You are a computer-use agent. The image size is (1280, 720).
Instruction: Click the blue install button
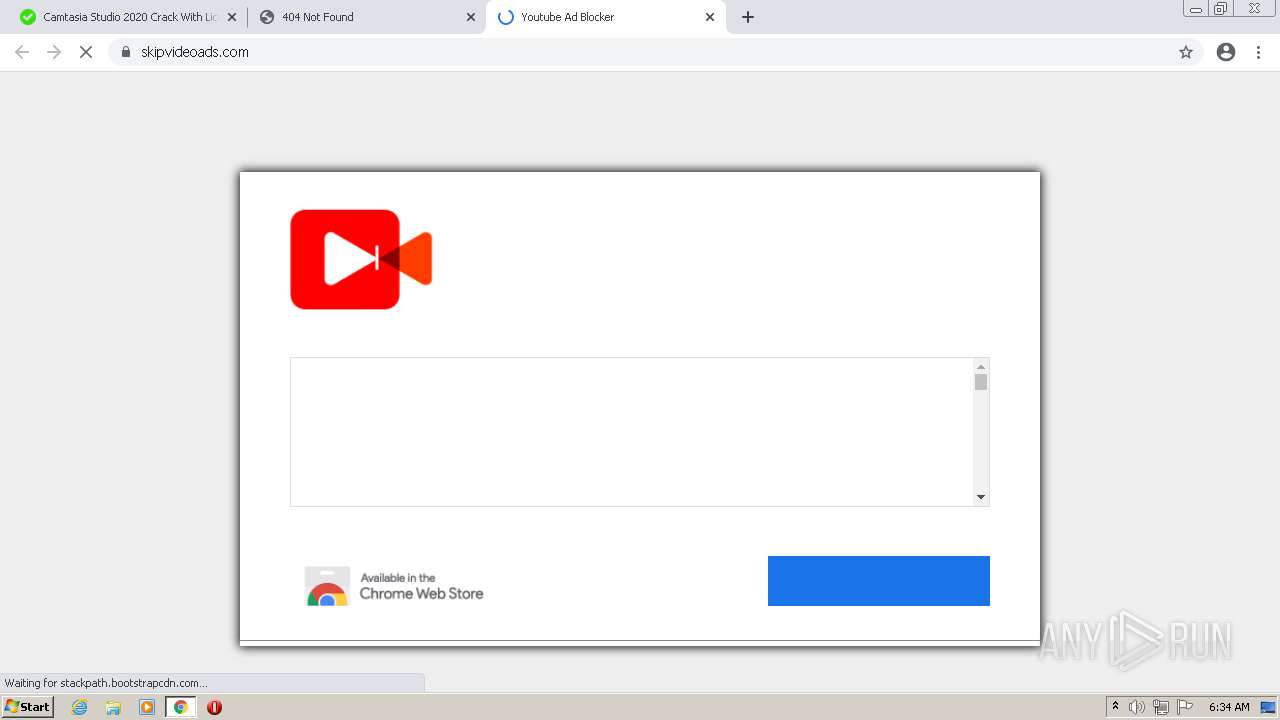879,581
